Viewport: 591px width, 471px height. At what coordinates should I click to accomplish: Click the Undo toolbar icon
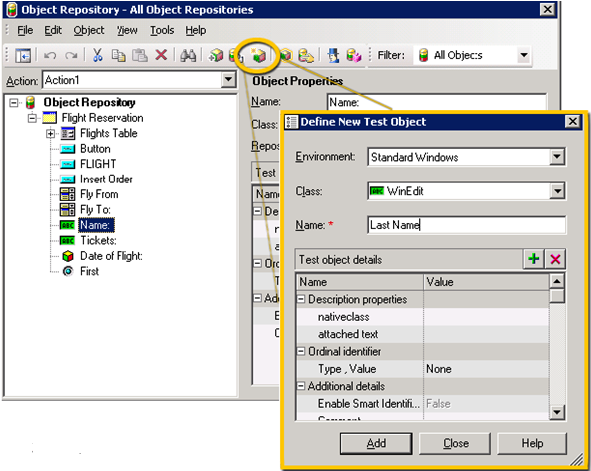tap(50, 56)
